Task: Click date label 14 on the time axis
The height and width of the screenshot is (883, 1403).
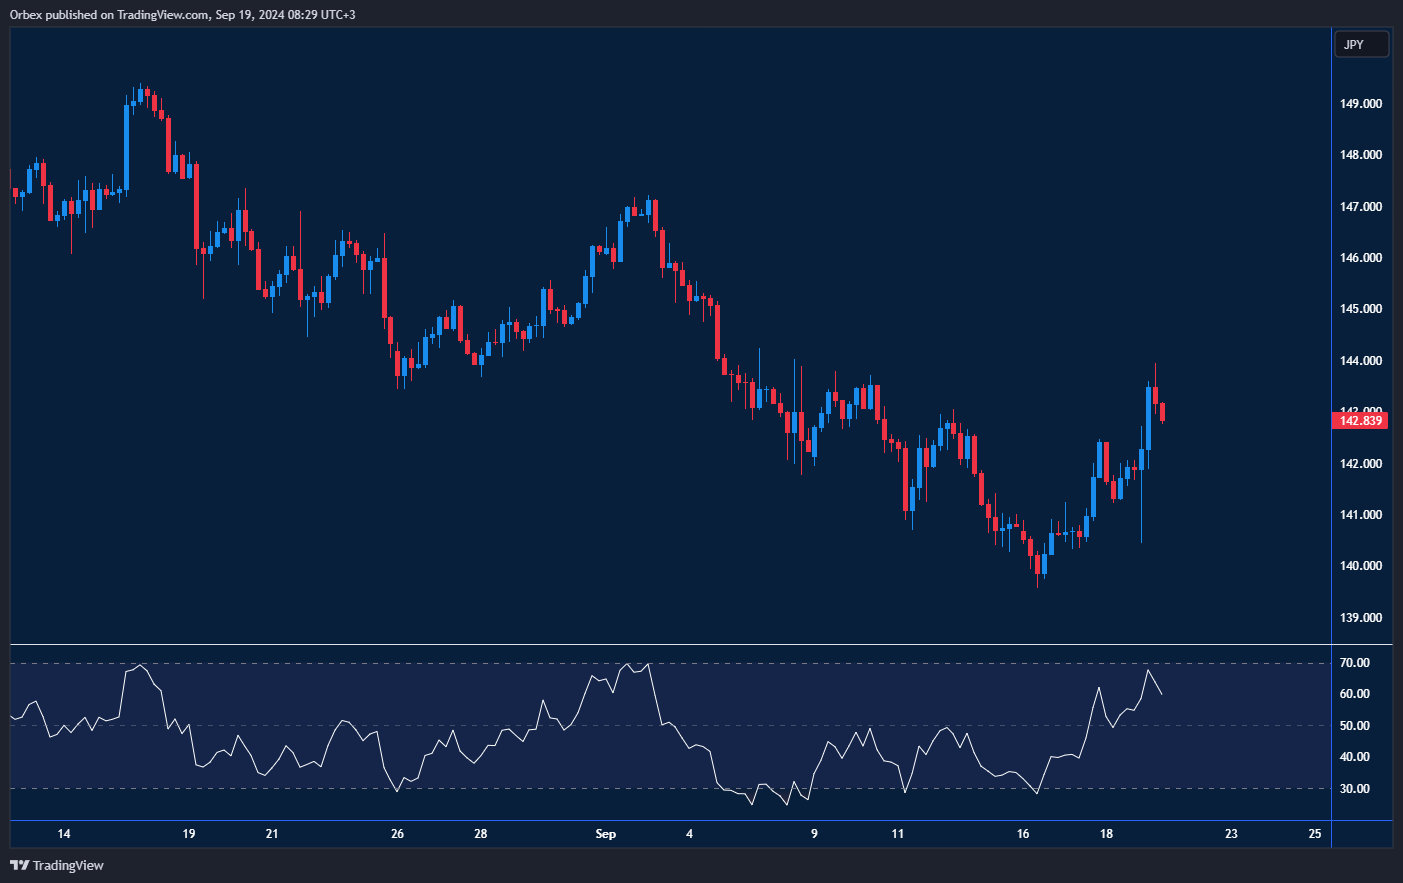Action: 64,834
